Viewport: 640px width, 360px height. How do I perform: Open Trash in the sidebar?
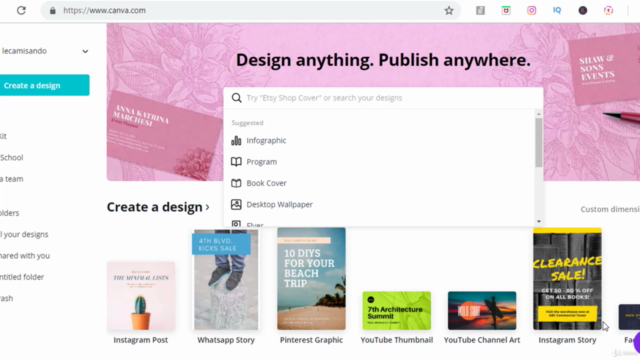[x=7, y=298]
